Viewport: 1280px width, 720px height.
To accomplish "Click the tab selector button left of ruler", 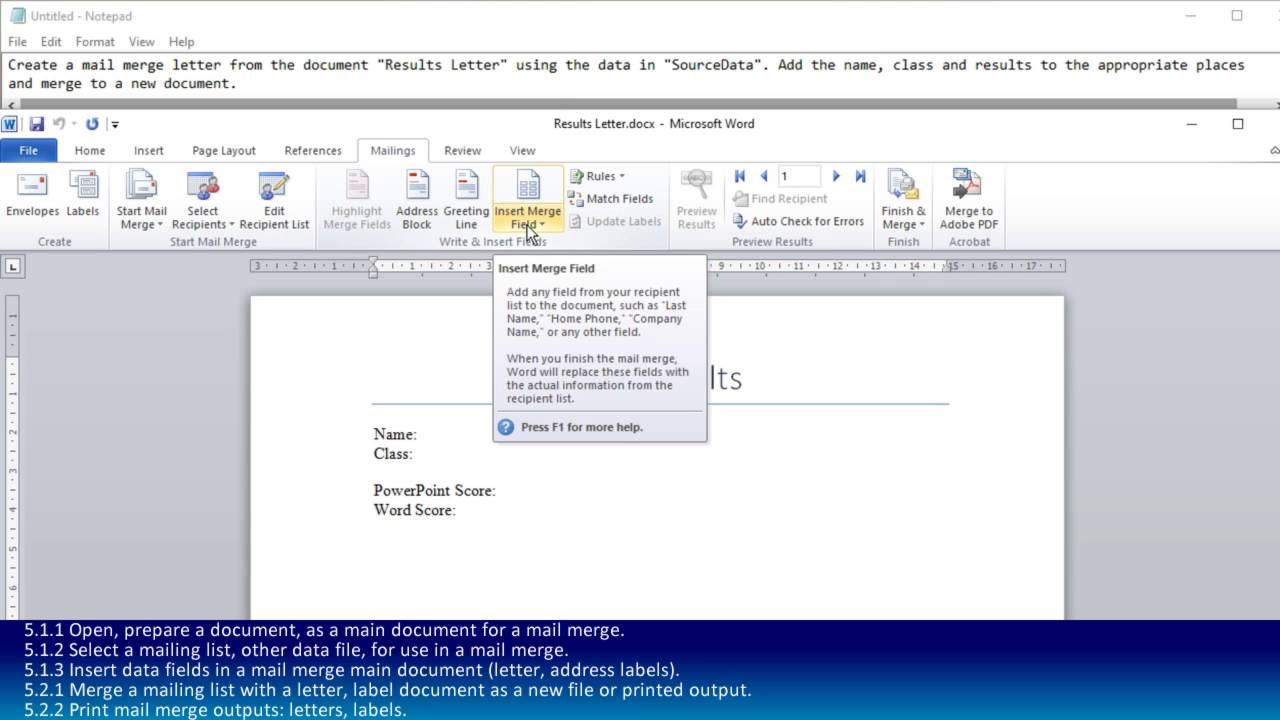I will (13, 266).
